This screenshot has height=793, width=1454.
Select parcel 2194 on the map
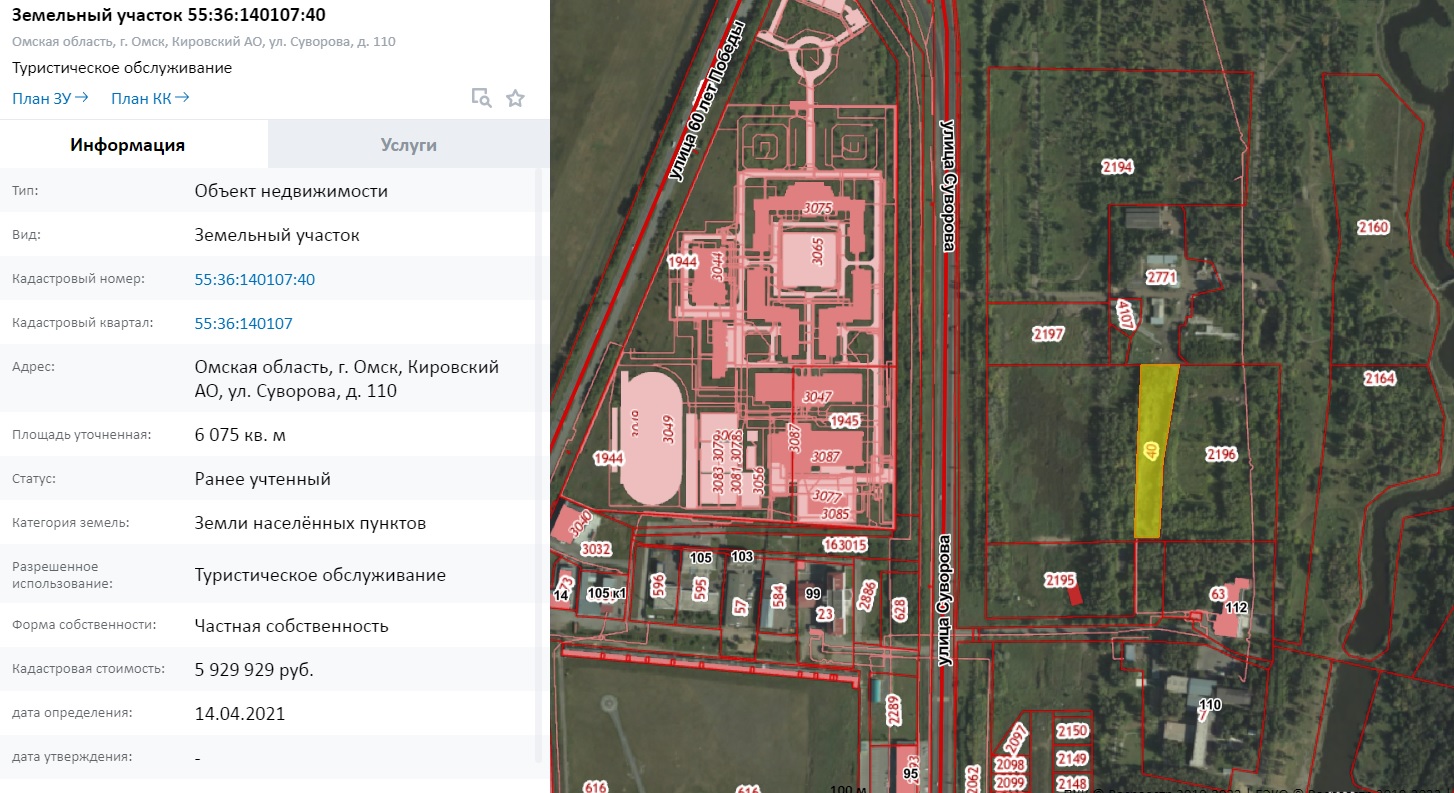click(1116, 168)
